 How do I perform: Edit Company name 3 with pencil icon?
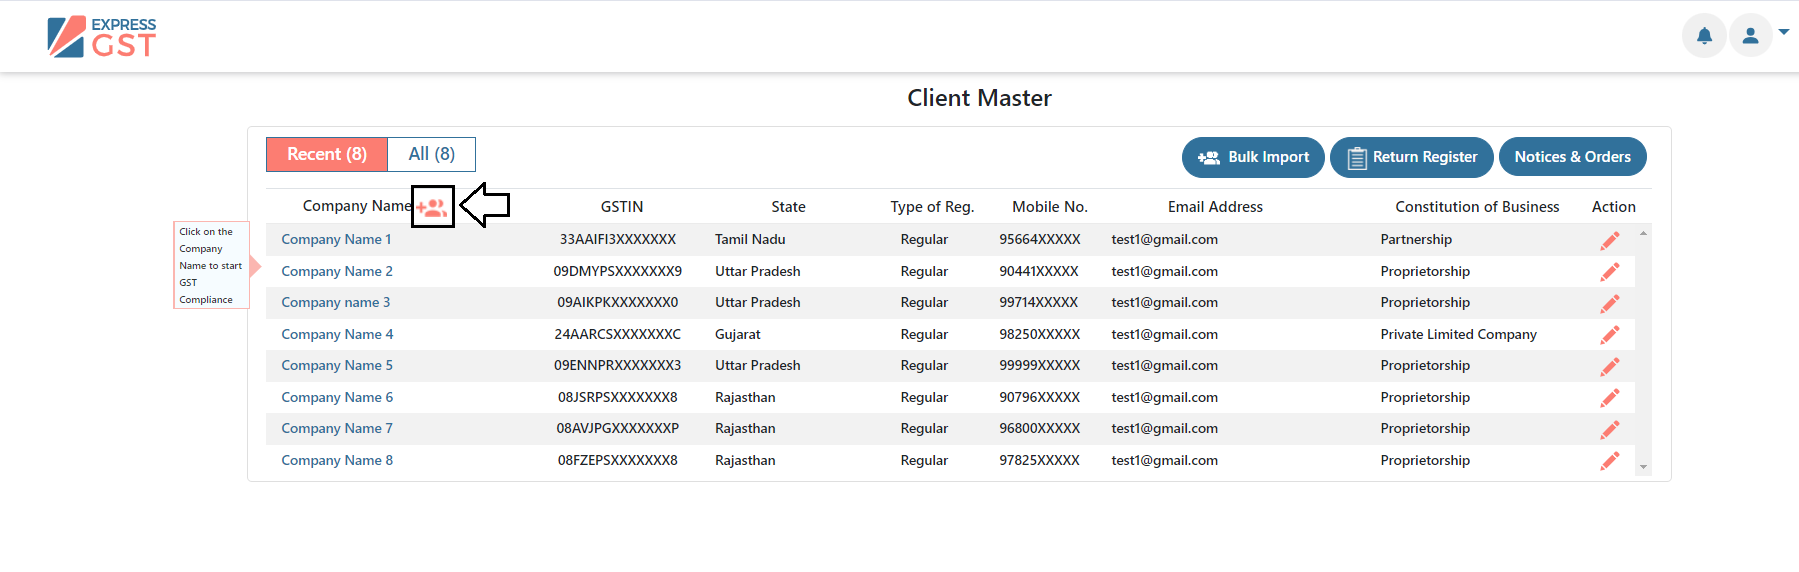(x=1610, y=303)
